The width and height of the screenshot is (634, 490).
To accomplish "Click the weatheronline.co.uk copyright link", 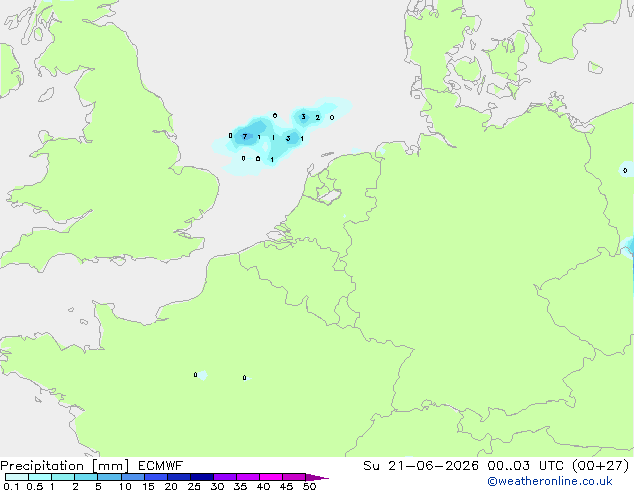I will pos(550,481).
